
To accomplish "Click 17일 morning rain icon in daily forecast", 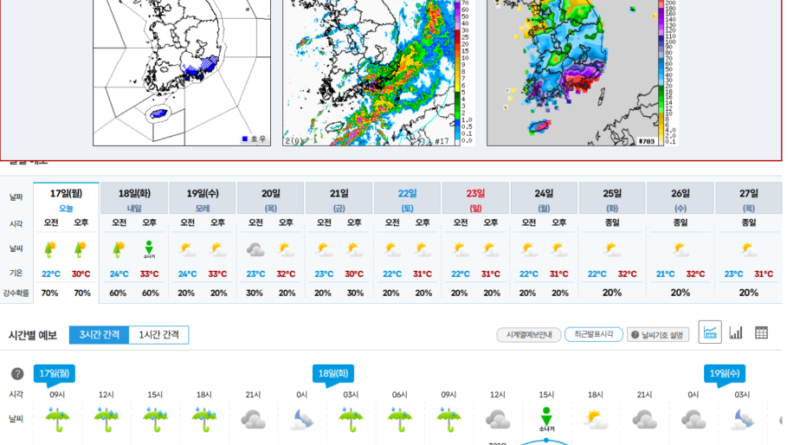I will [x=50, y=249].
